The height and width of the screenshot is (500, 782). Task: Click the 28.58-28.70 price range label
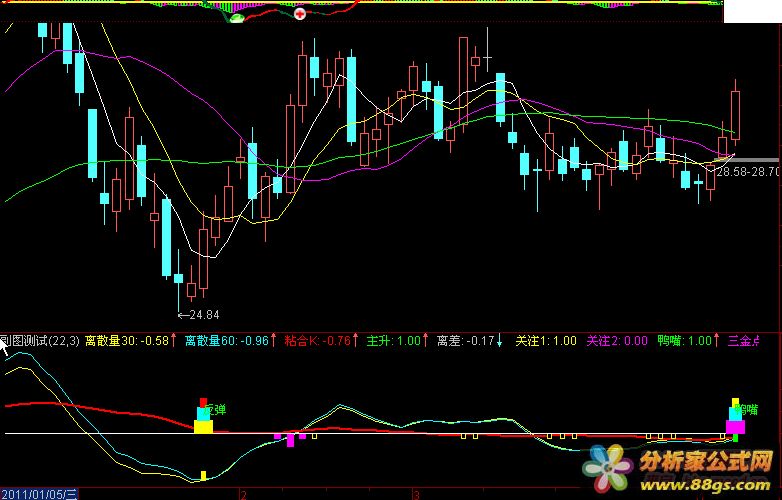point(748,172)
